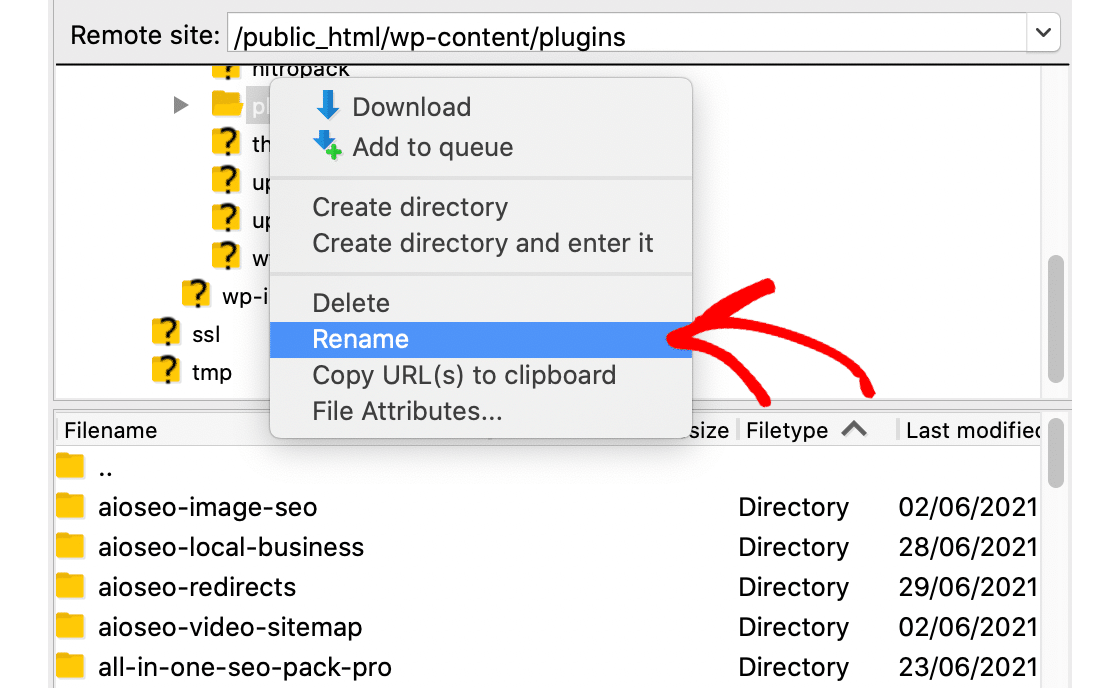
Task: Click the question-mark icon next to tmp
Action: [166, 371]
